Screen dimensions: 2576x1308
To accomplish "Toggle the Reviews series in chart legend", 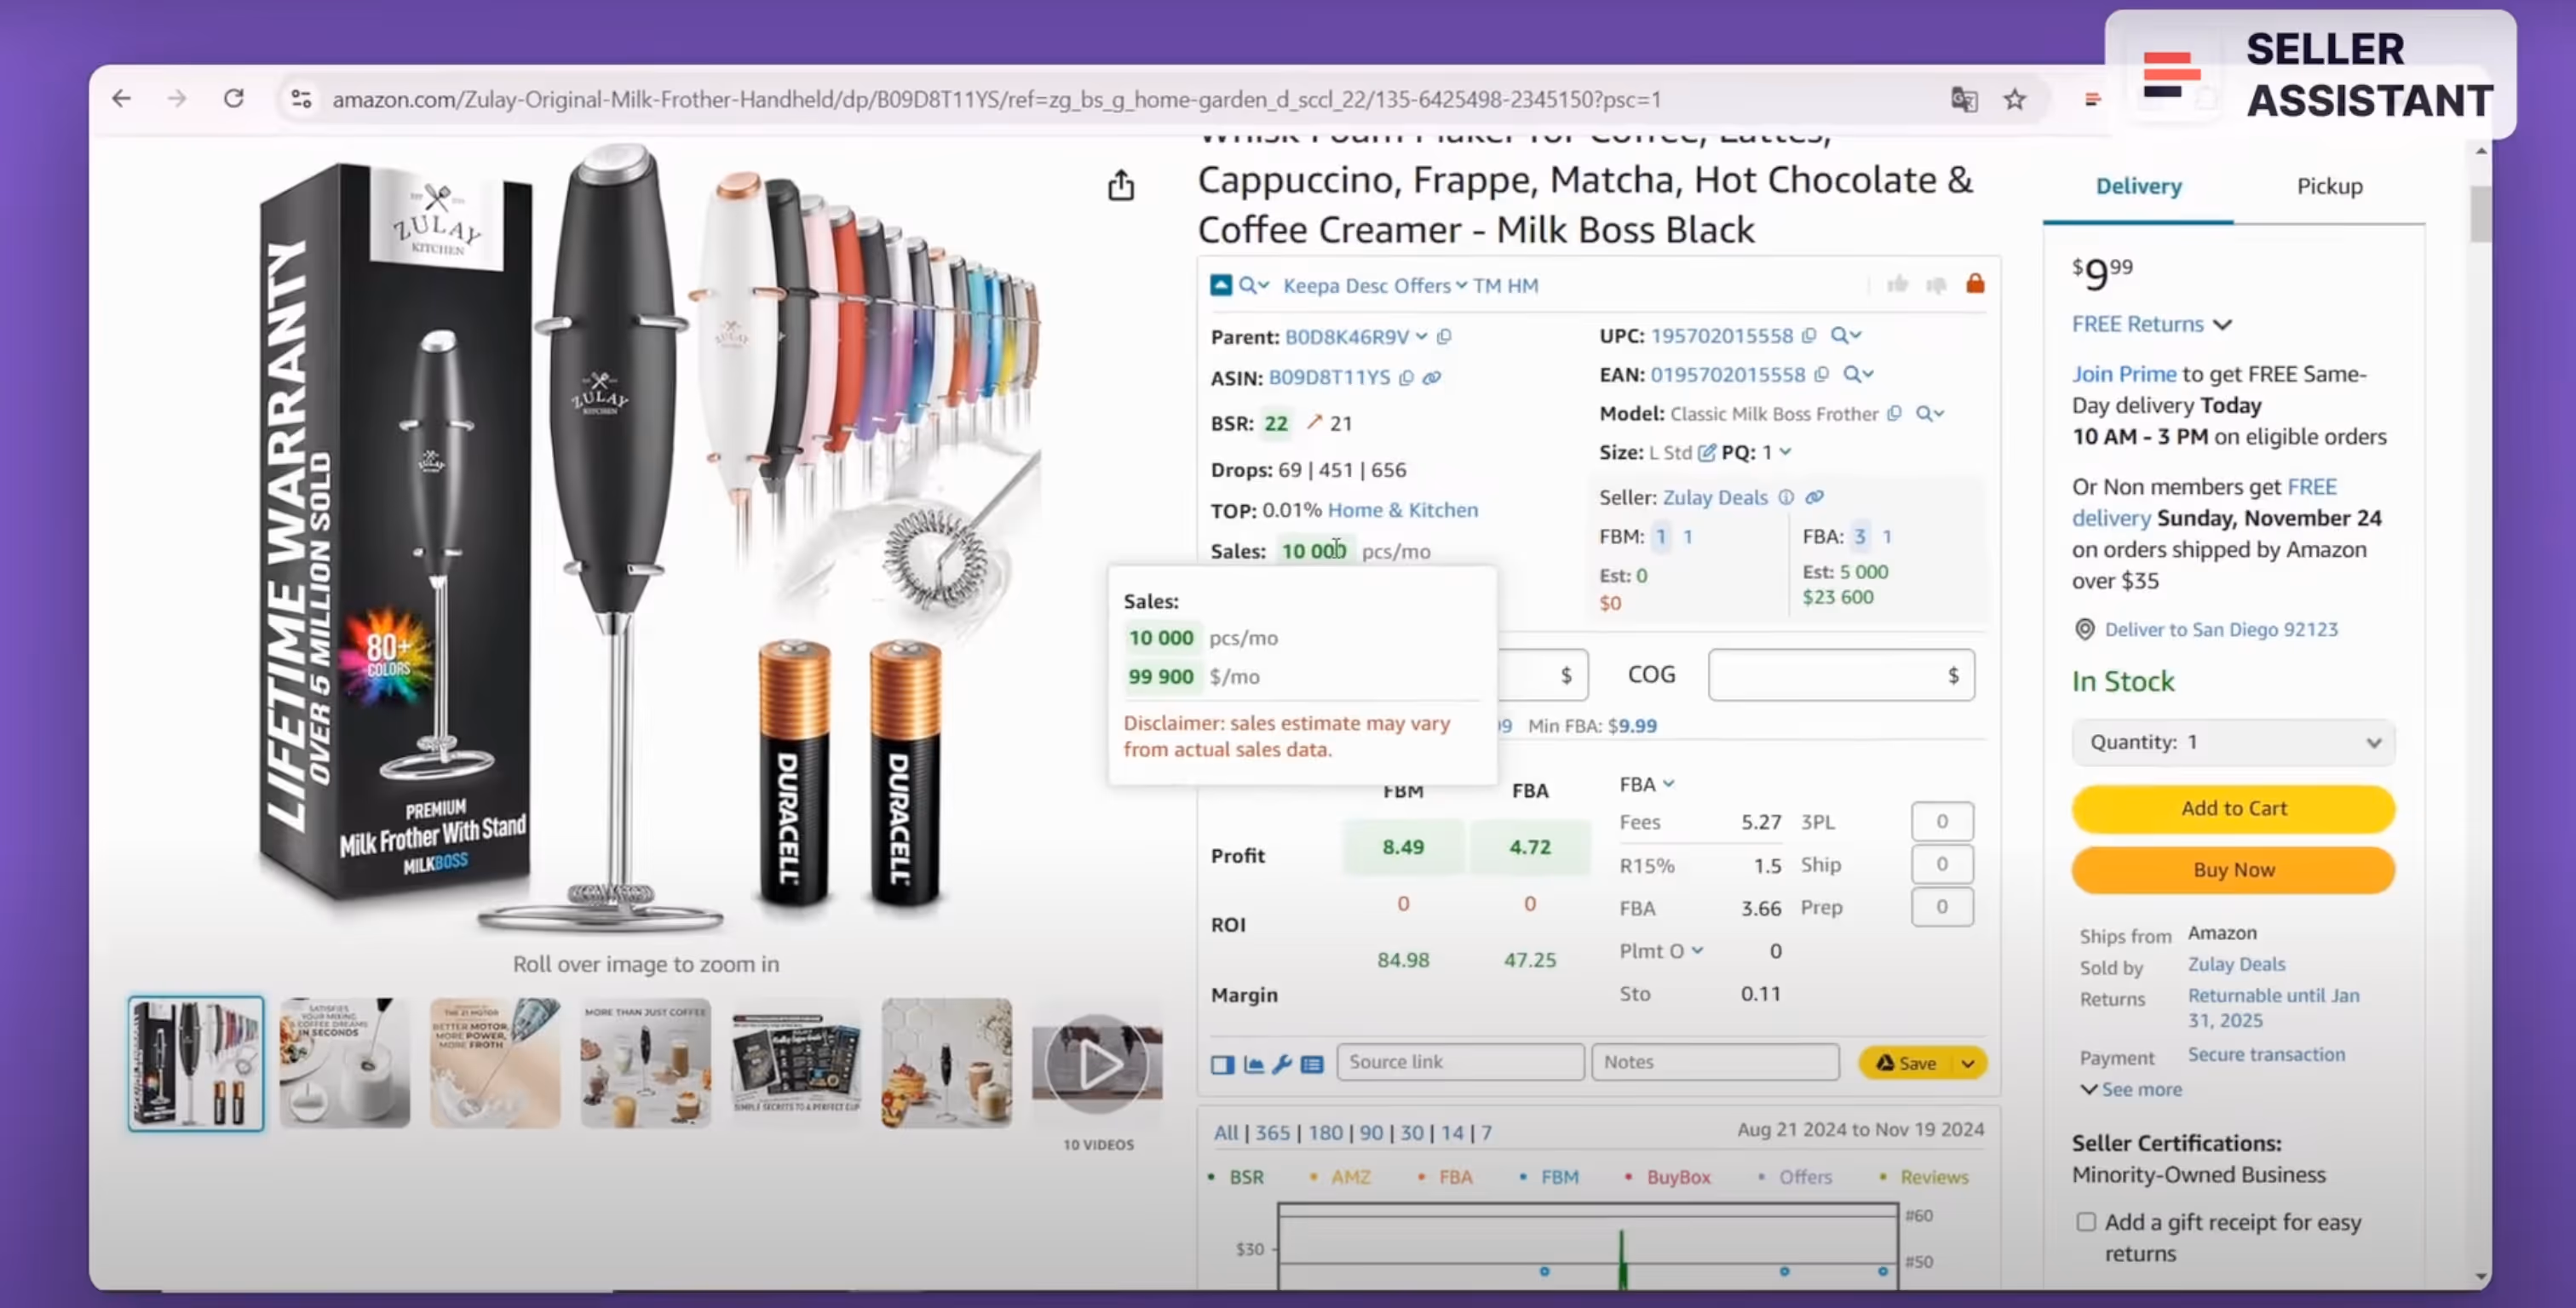I will 1932,1177.
